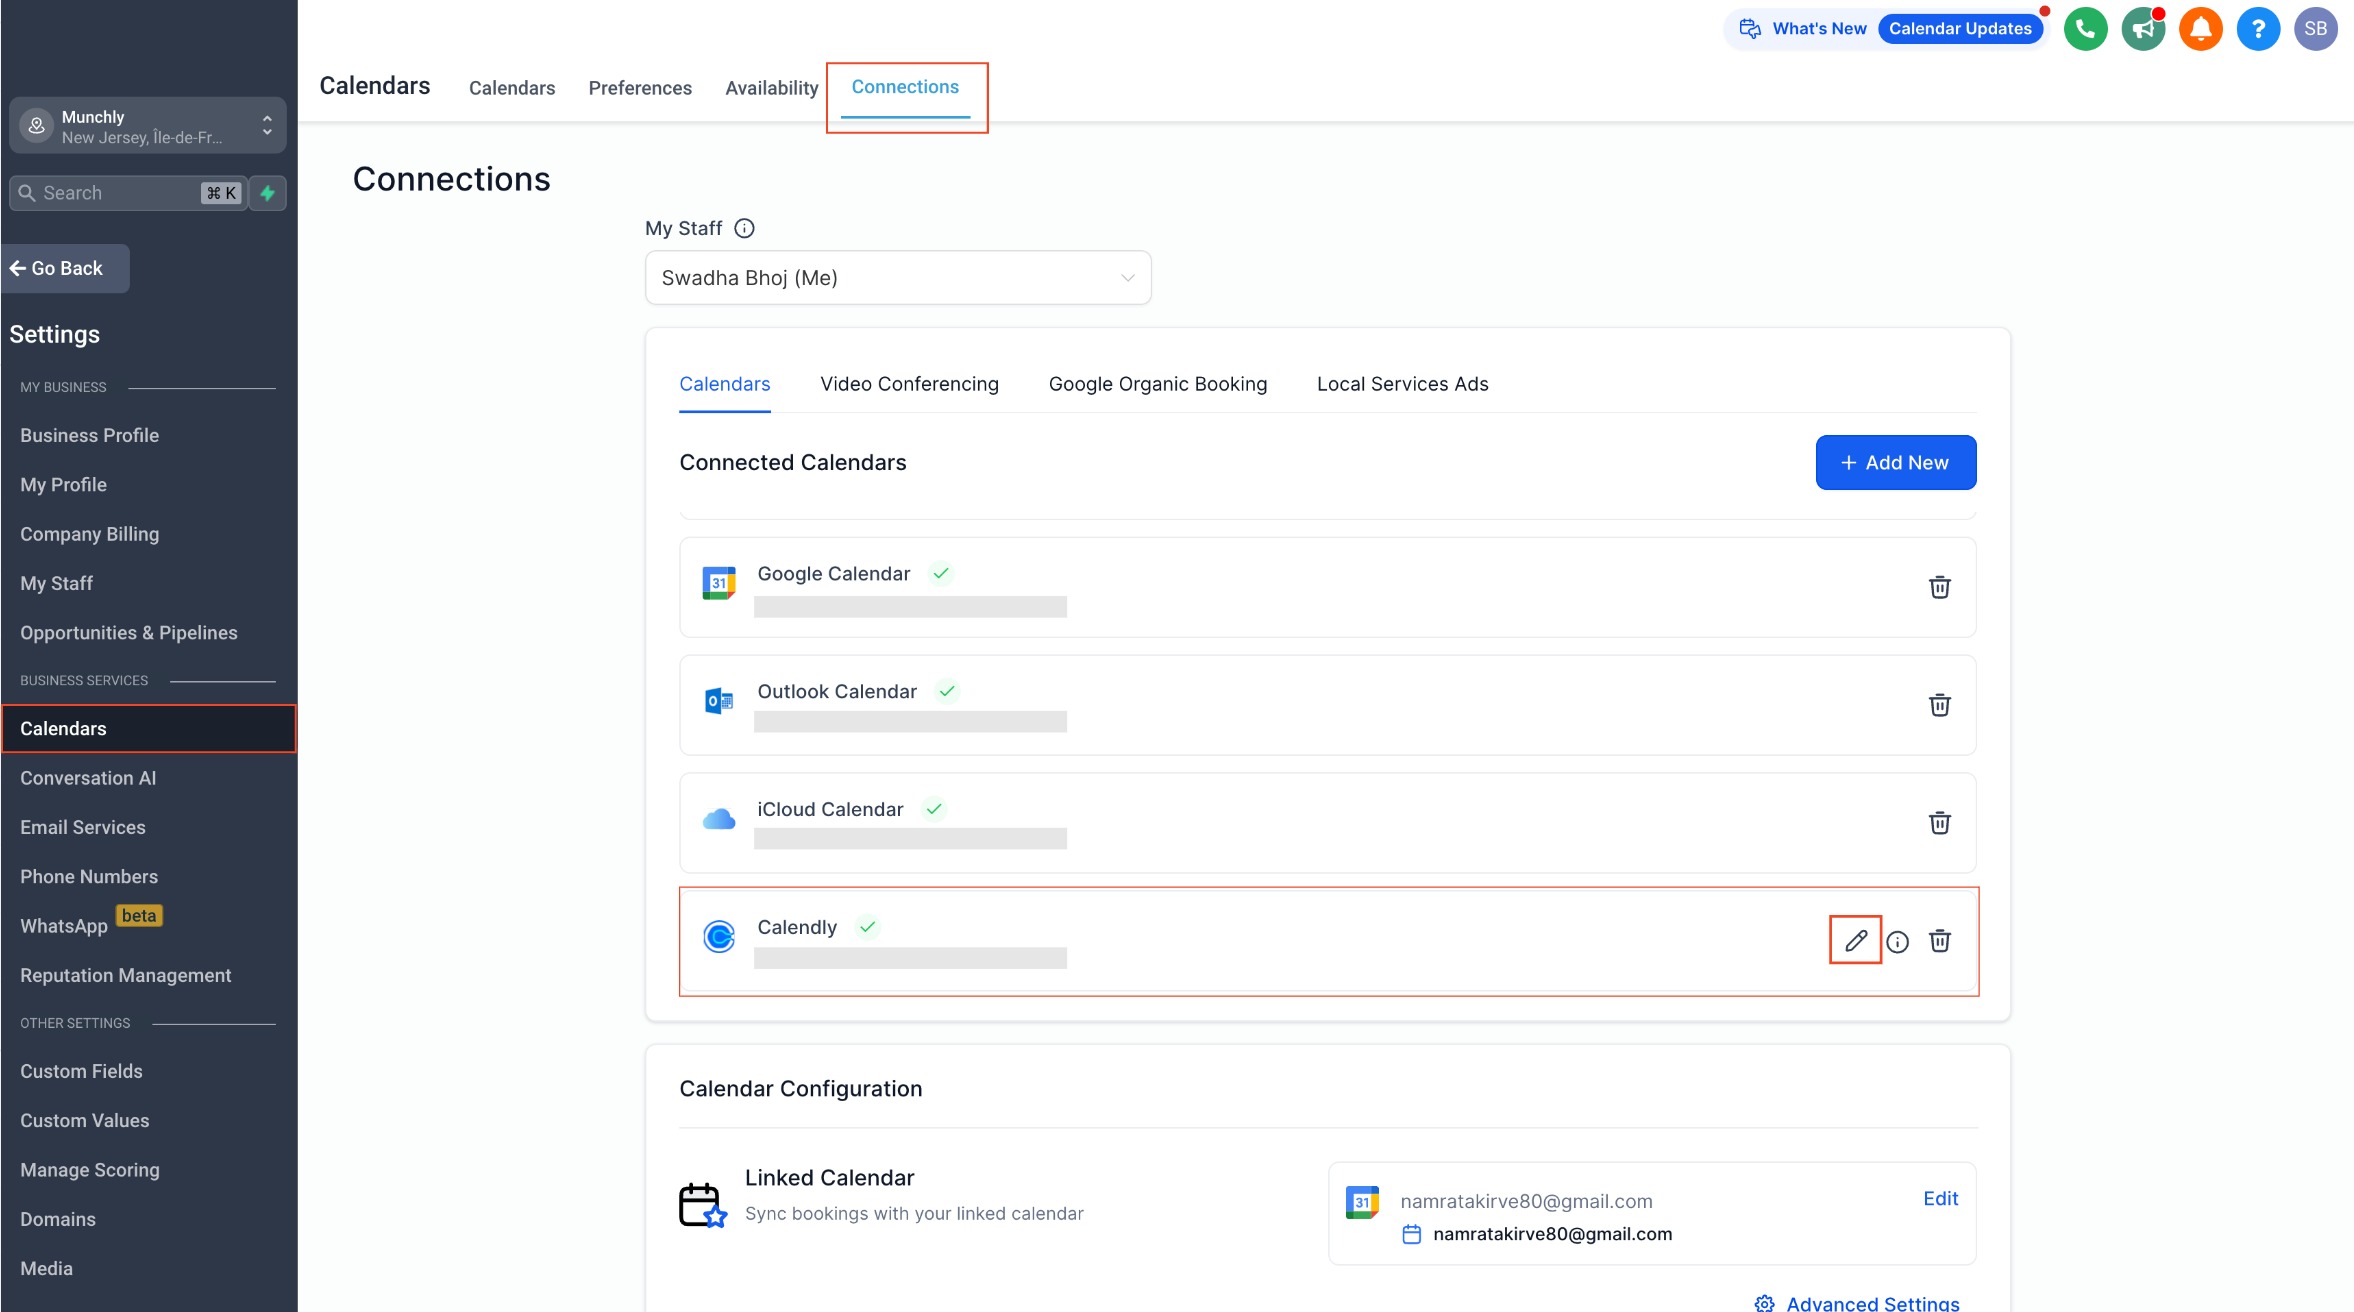Edit the Calendly connection with pencil icon
Image resolution: width=2354 pixels, height=1312 pixels.
click(1855, 940)
